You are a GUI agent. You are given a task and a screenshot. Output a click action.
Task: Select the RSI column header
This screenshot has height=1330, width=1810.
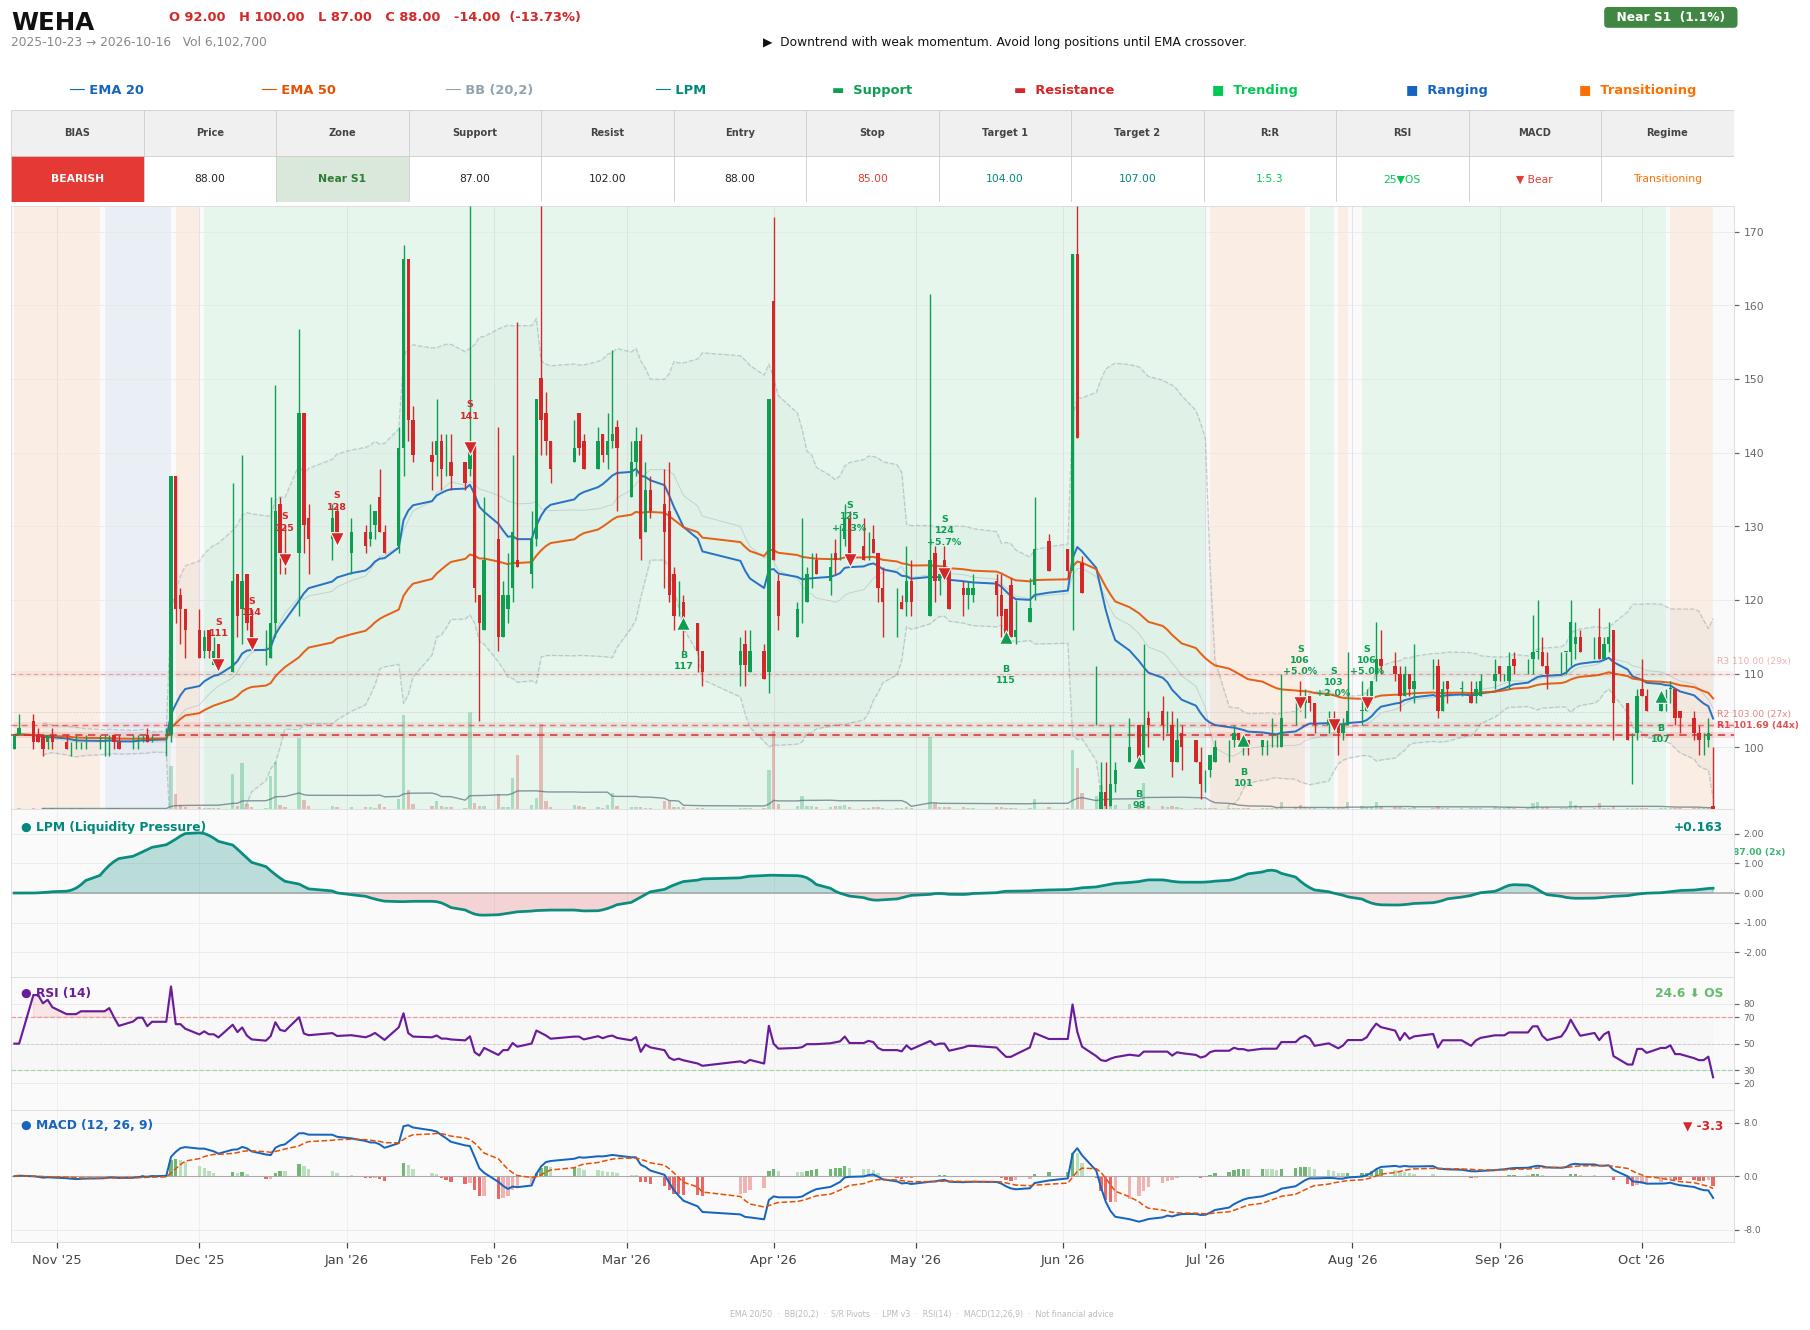coord(1402,133)
